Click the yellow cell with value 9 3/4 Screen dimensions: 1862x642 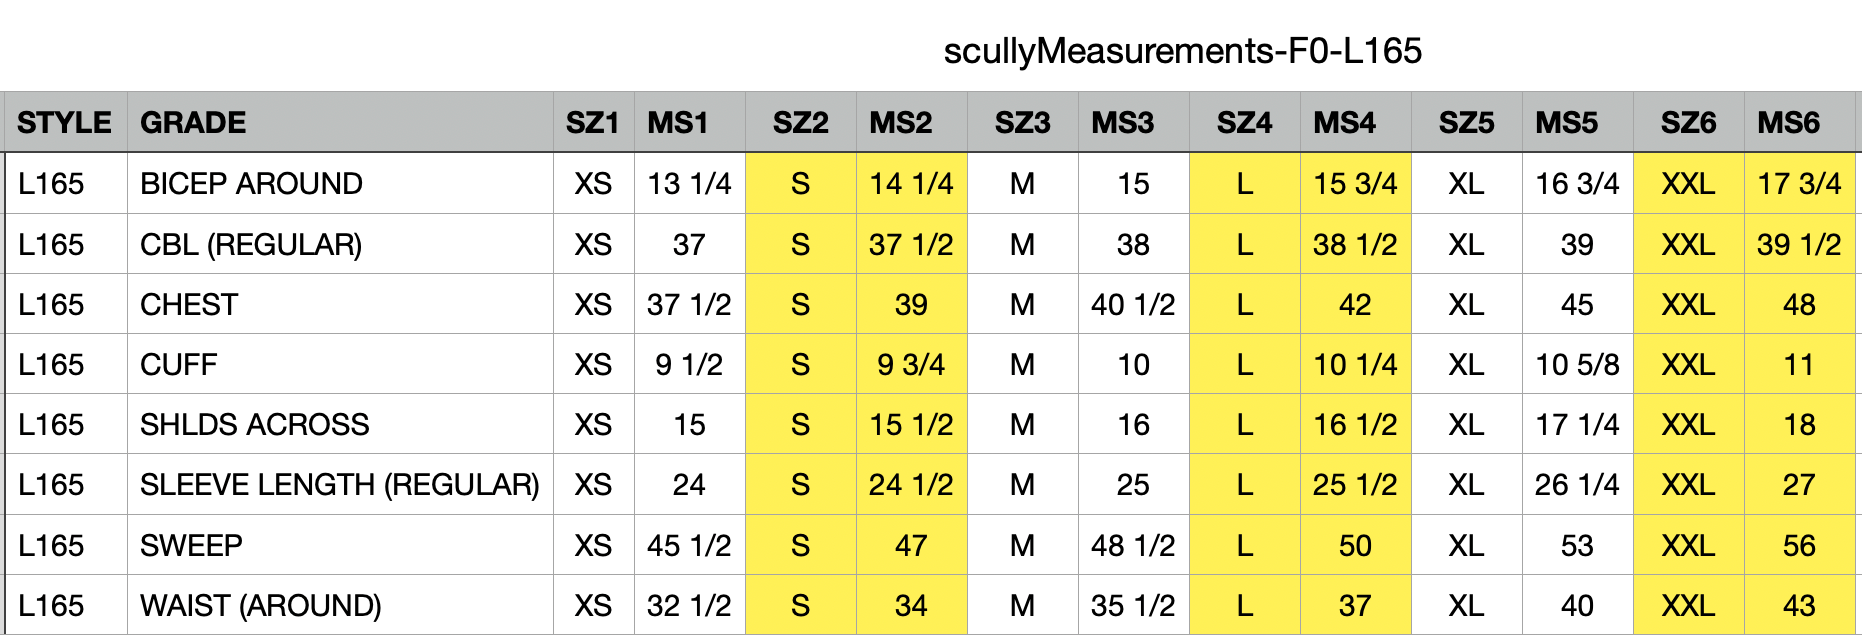[911, 365]
